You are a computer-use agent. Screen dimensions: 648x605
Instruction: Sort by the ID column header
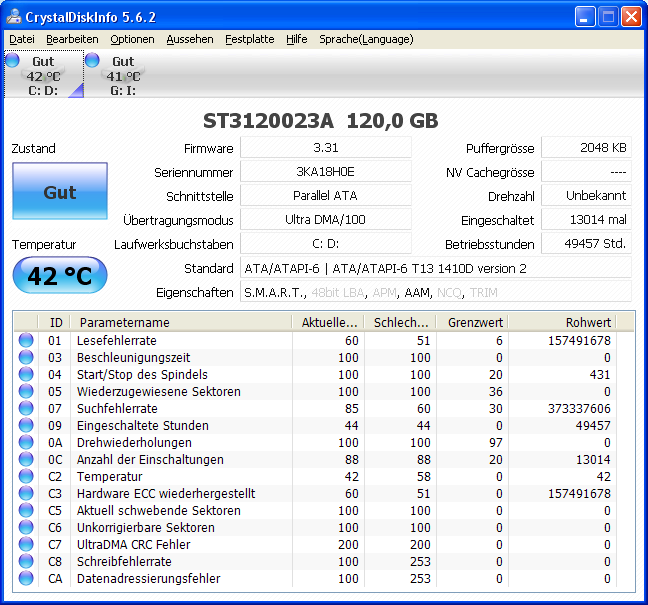[x=54, y=322]
